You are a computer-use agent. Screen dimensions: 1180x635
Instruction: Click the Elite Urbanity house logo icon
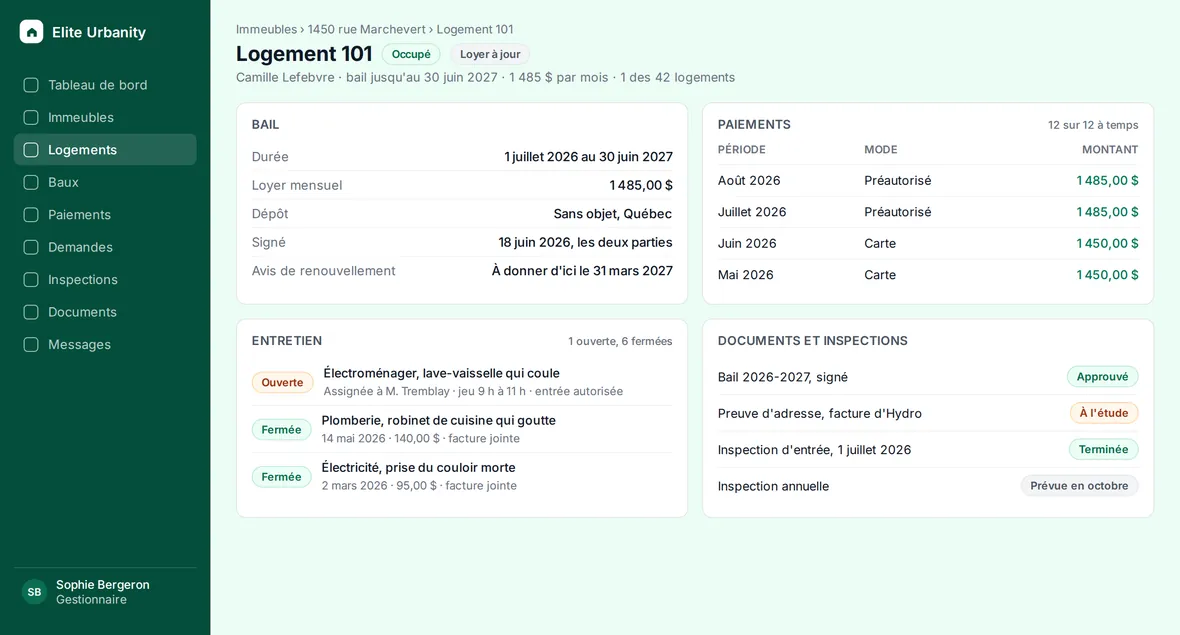pos(31,32)
